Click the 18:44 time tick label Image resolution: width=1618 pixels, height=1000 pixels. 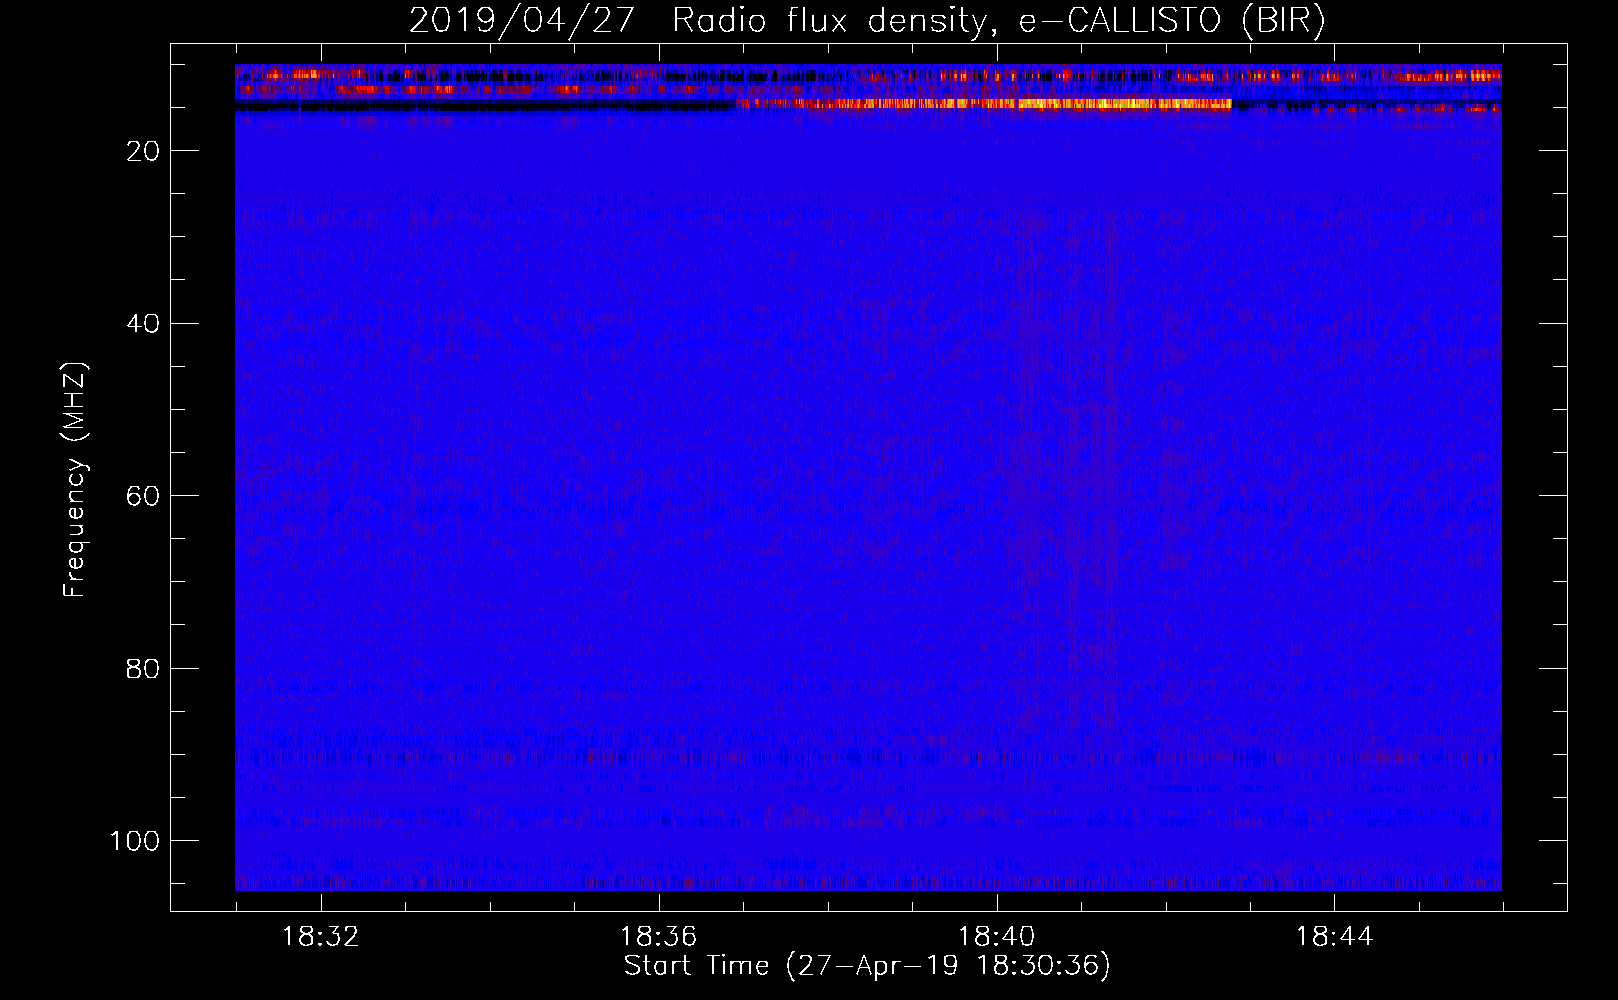[1334, 937]
